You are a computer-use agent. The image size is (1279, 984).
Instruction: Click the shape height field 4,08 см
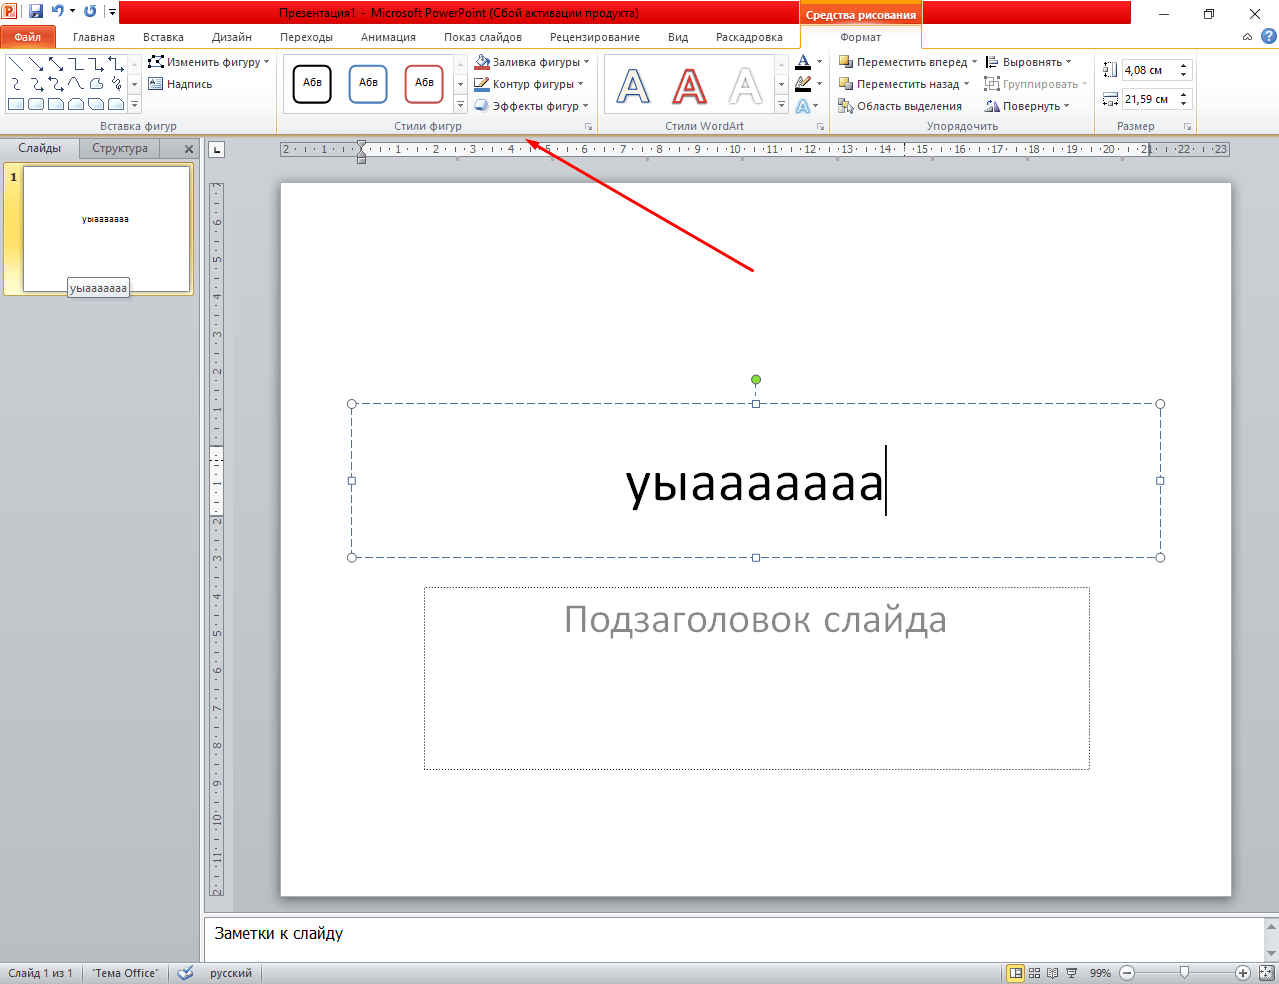click(x=1149, y=70)
